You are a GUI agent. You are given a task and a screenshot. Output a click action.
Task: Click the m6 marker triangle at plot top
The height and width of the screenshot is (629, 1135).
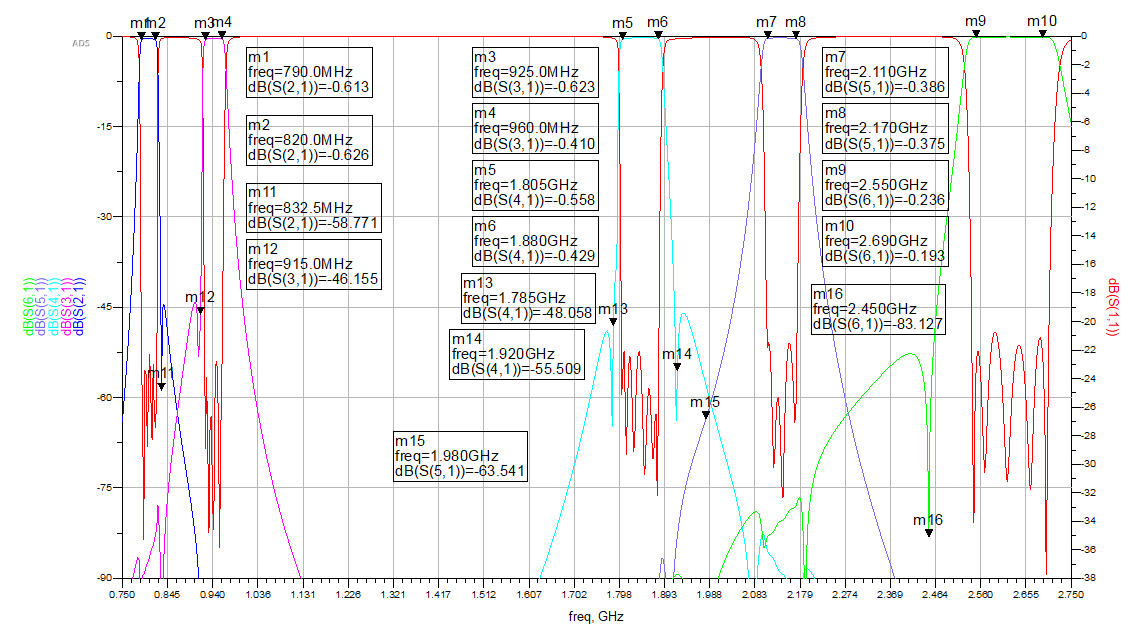(658, 36)
